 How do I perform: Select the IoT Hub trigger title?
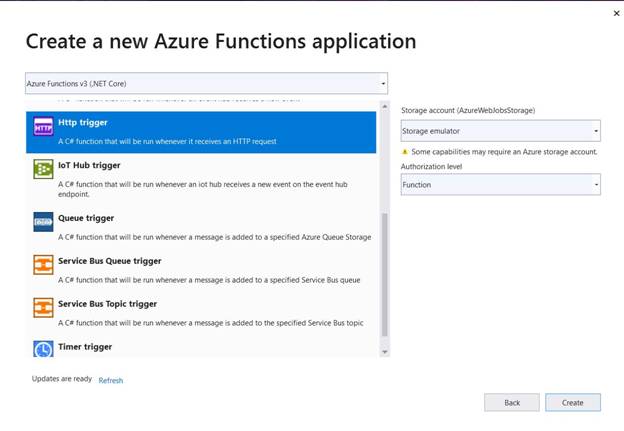click(x=89, y=165)
